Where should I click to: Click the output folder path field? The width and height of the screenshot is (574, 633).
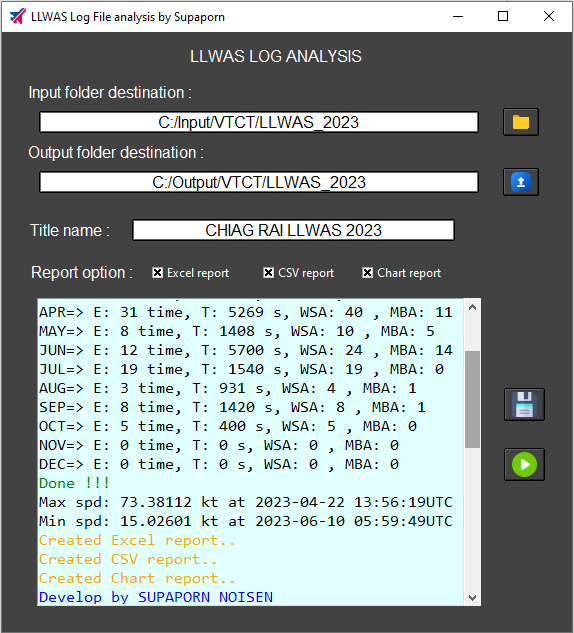(259, 182)
